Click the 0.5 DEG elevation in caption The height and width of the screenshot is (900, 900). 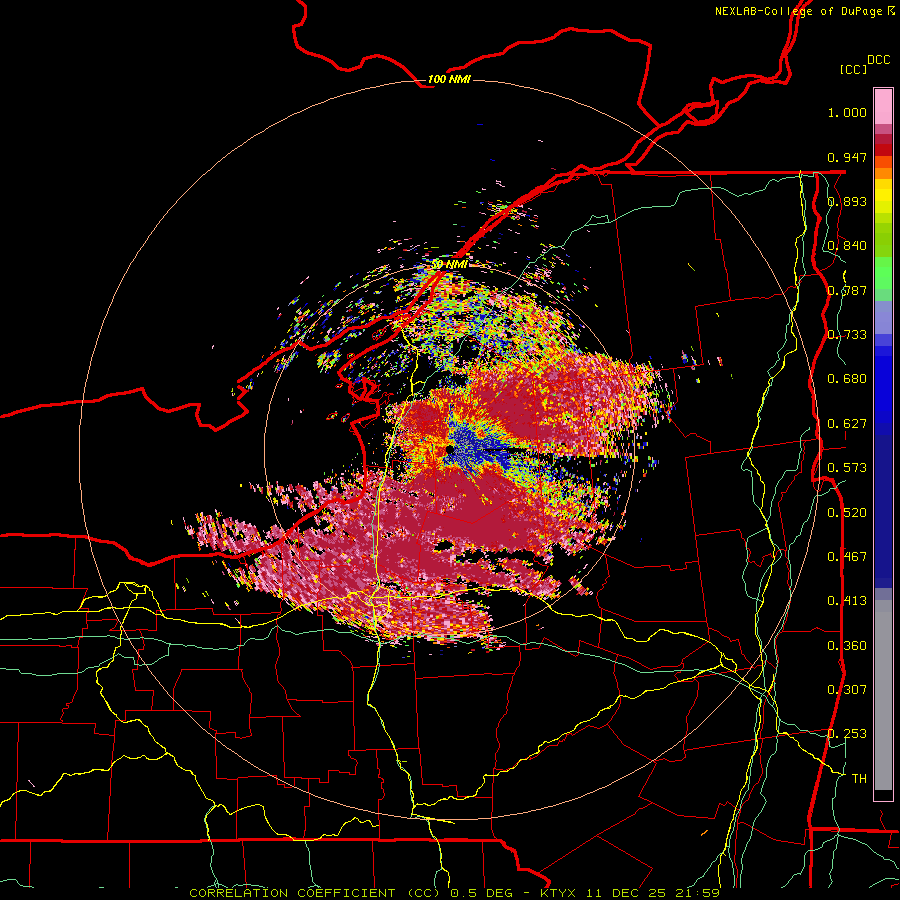482,893
